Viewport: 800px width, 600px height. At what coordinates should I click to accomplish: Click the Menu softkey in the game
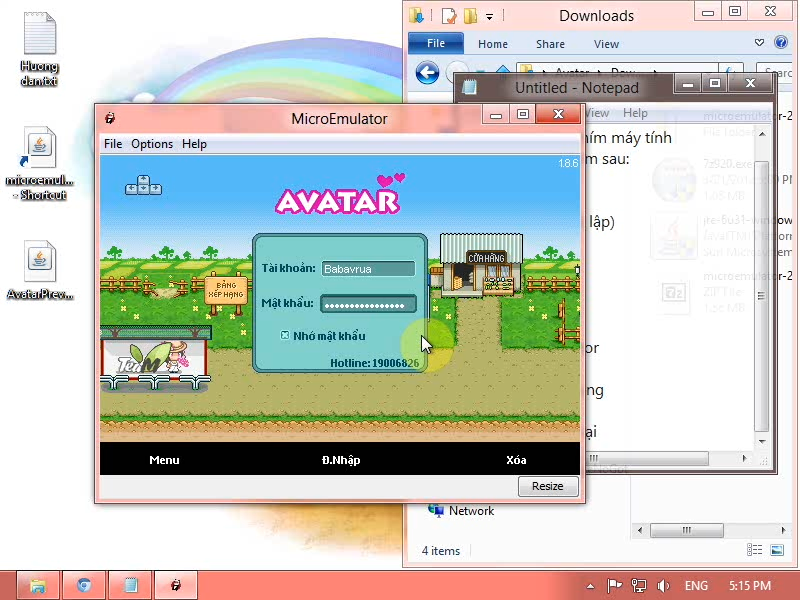tap(164, 460)
